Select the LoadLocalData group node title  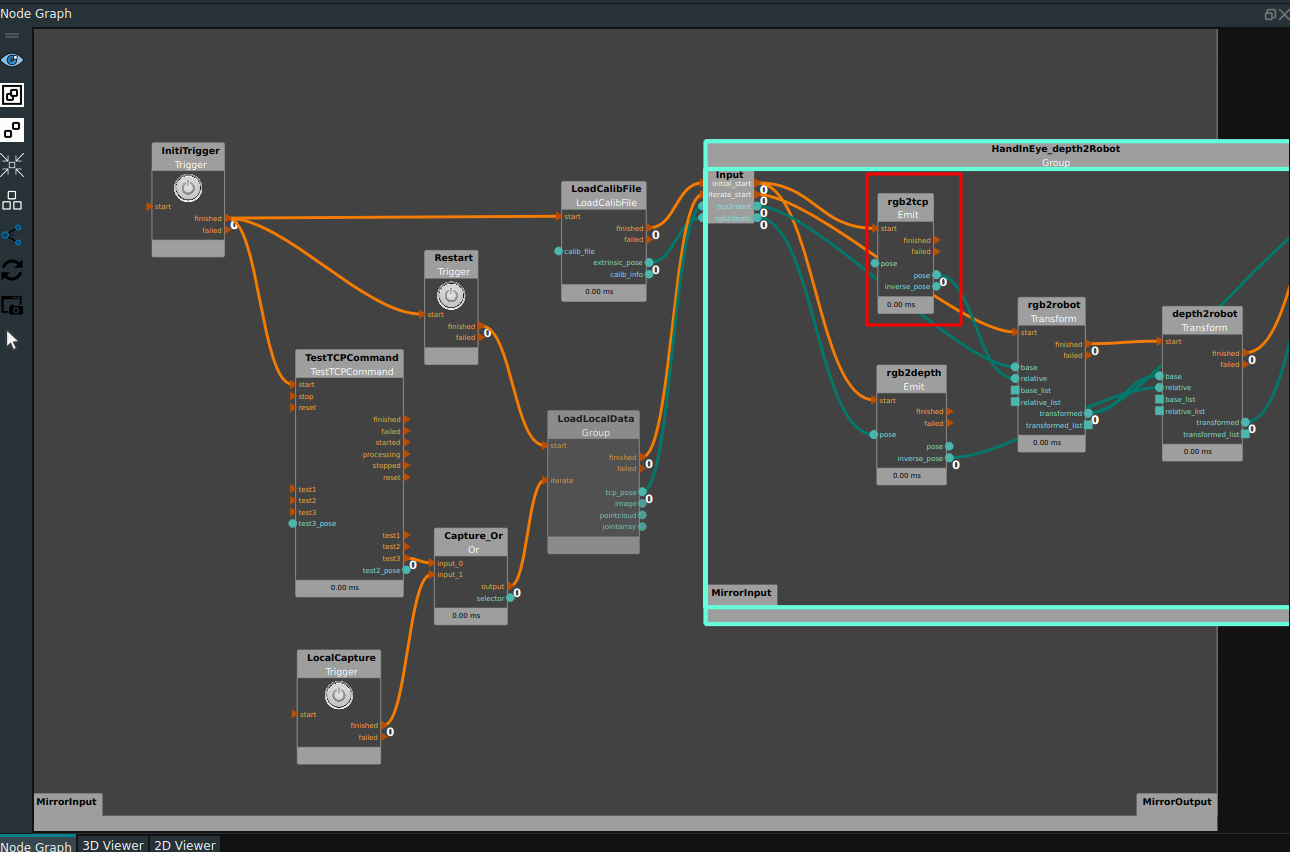tap(594, 418)
